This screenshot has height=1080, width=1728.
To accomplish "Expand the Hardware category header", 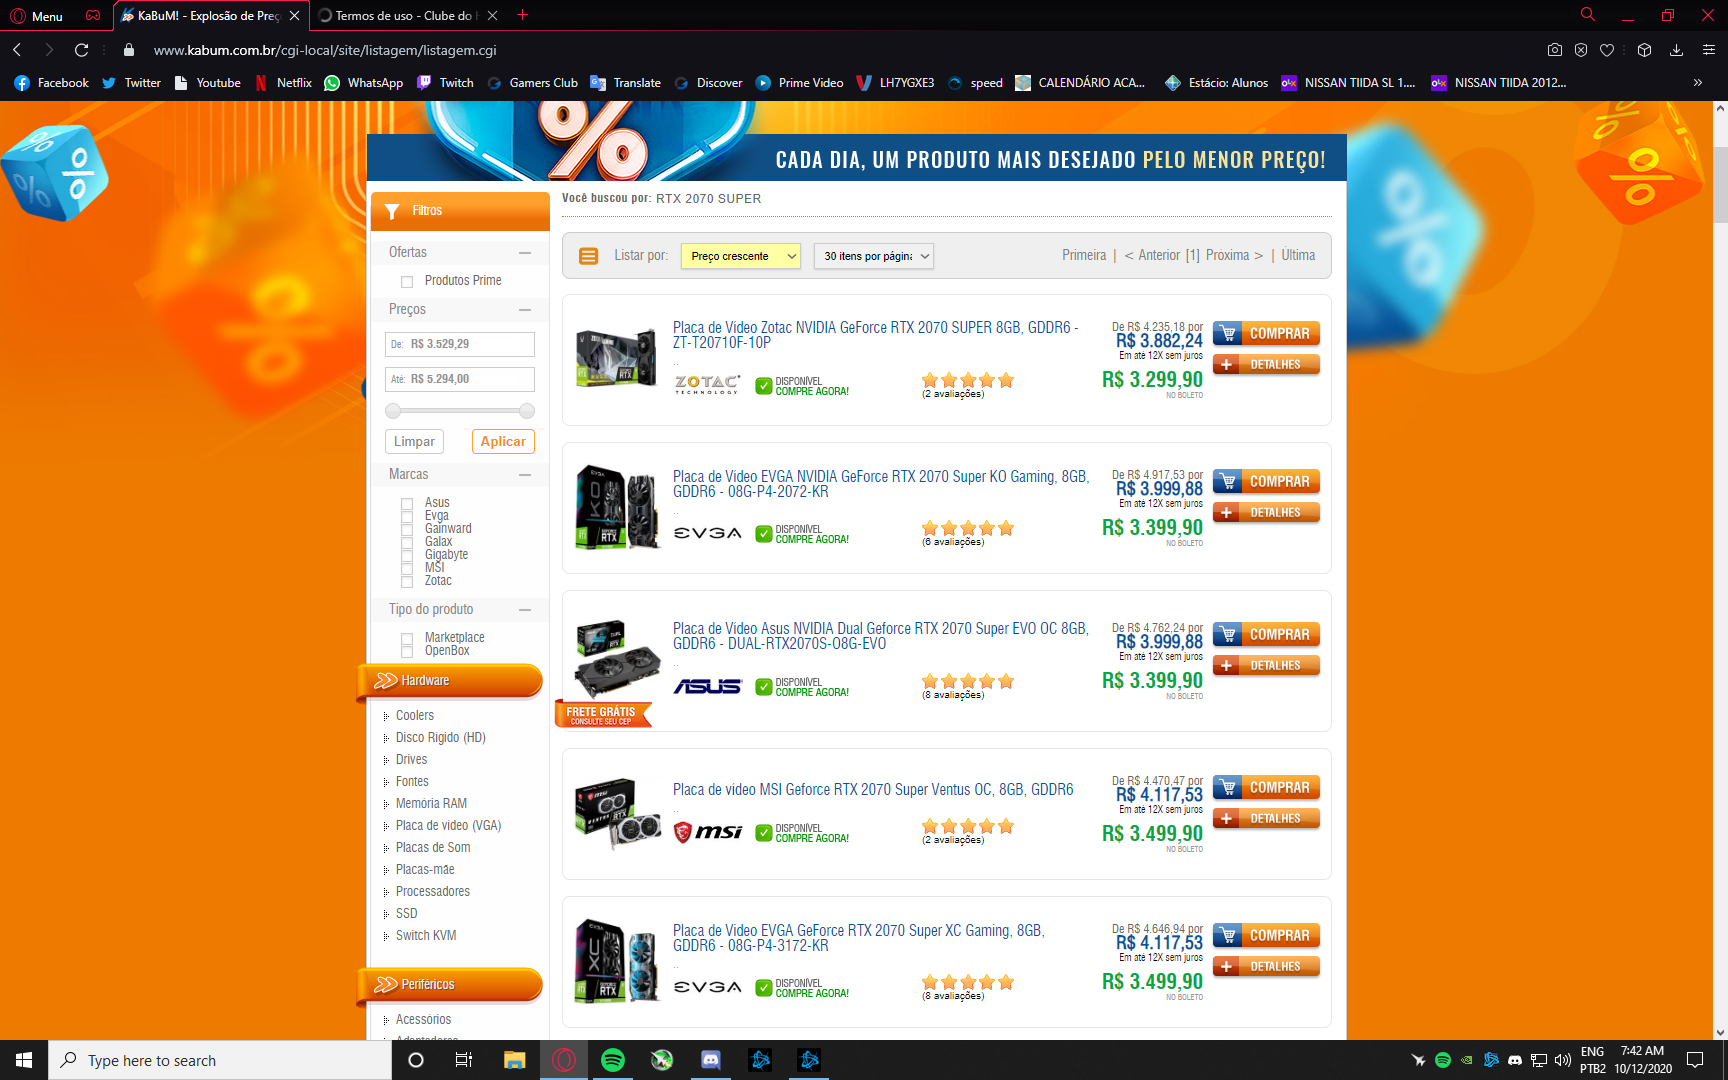I will (x=450, y=681).
